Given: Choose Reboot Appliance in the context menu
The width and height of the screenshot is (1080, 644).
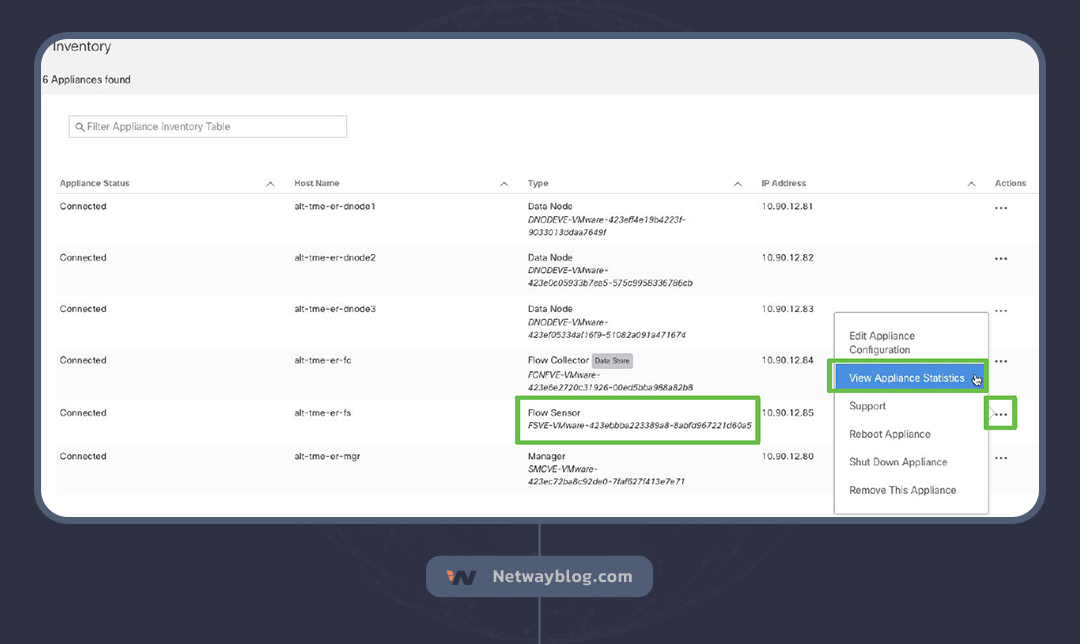Looking at the screenshot, I should click(x=889, y=434).
